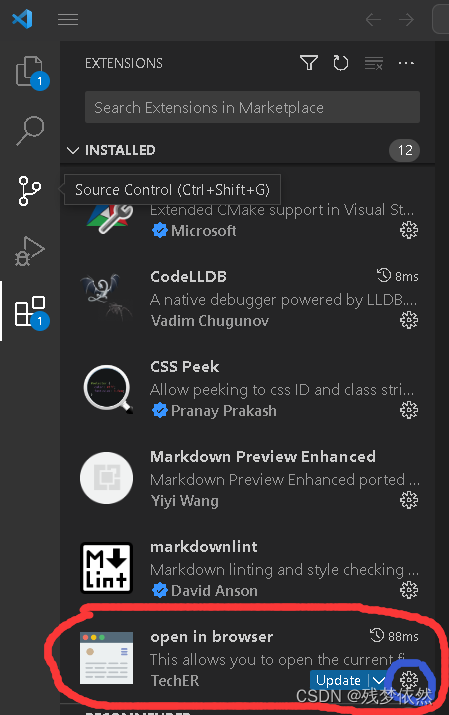Open Views and More Actions ellipsis
This screenshot has height=715, width=449.
tap(406, 63)
